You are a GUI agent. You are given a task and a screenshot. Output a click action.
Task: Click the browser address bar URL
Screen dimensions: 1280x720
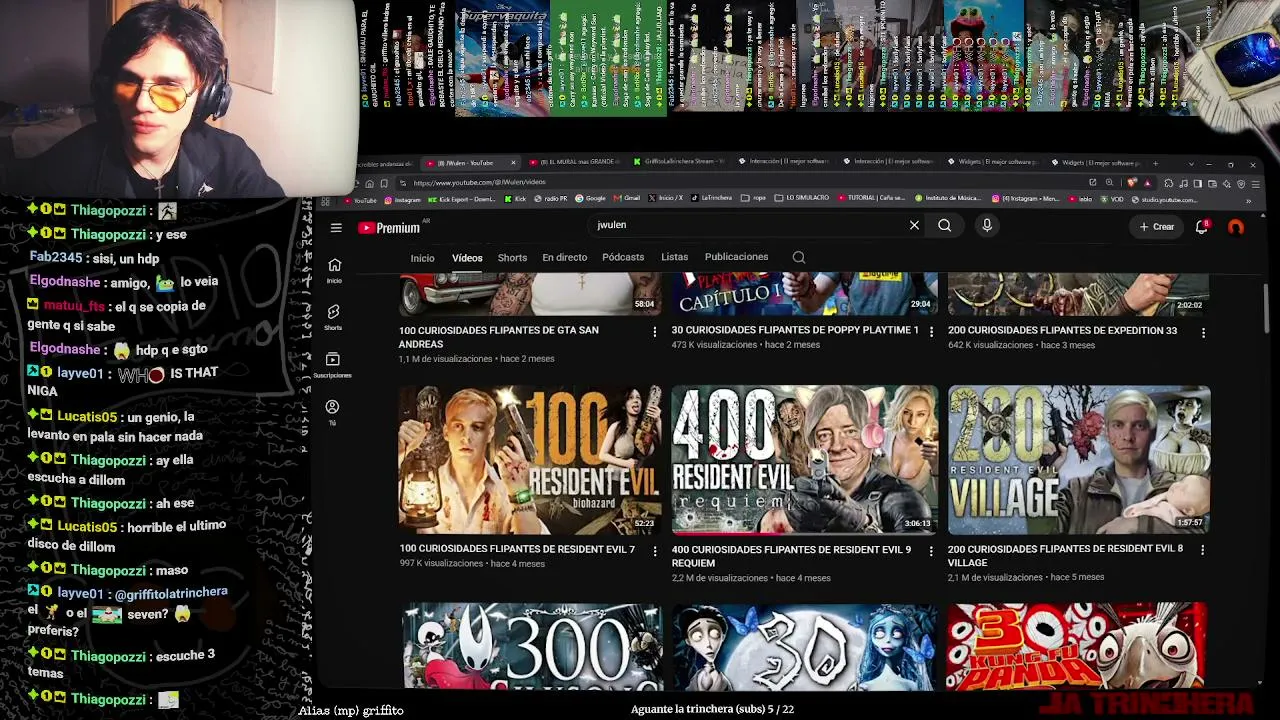(x=480, y=183)
